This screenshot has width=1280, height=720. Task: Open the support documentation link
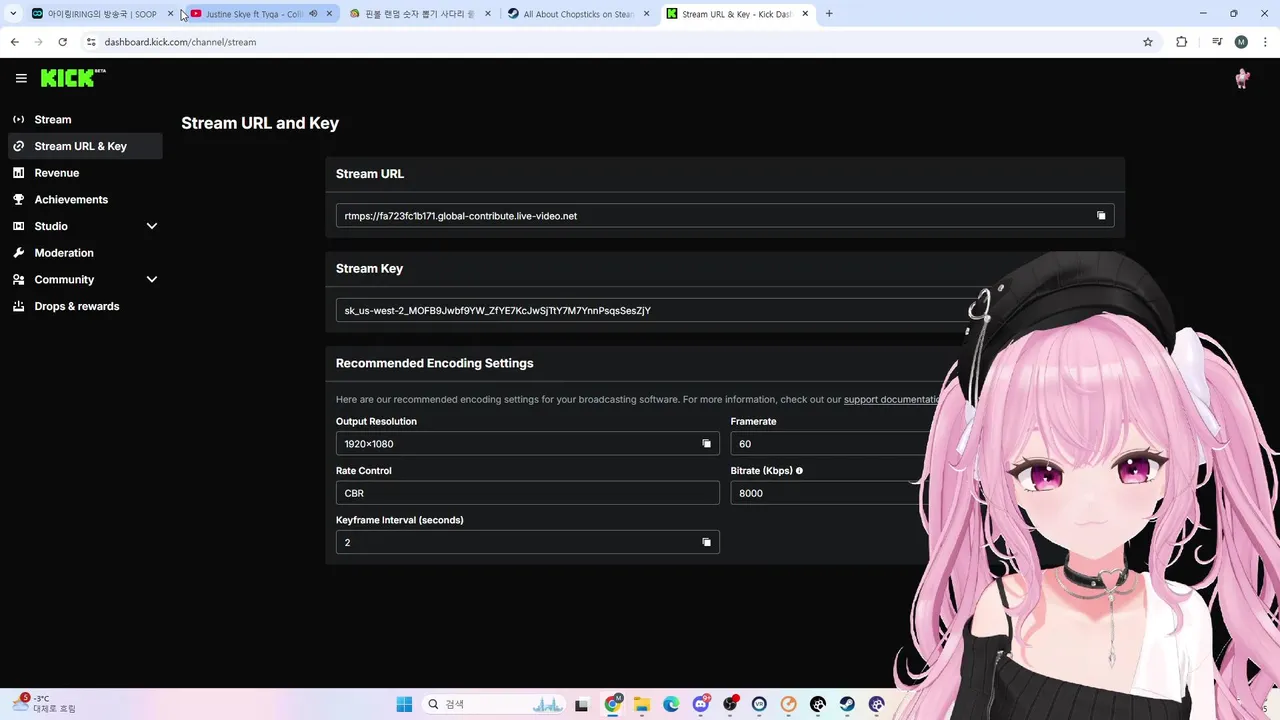click(892, 399)
